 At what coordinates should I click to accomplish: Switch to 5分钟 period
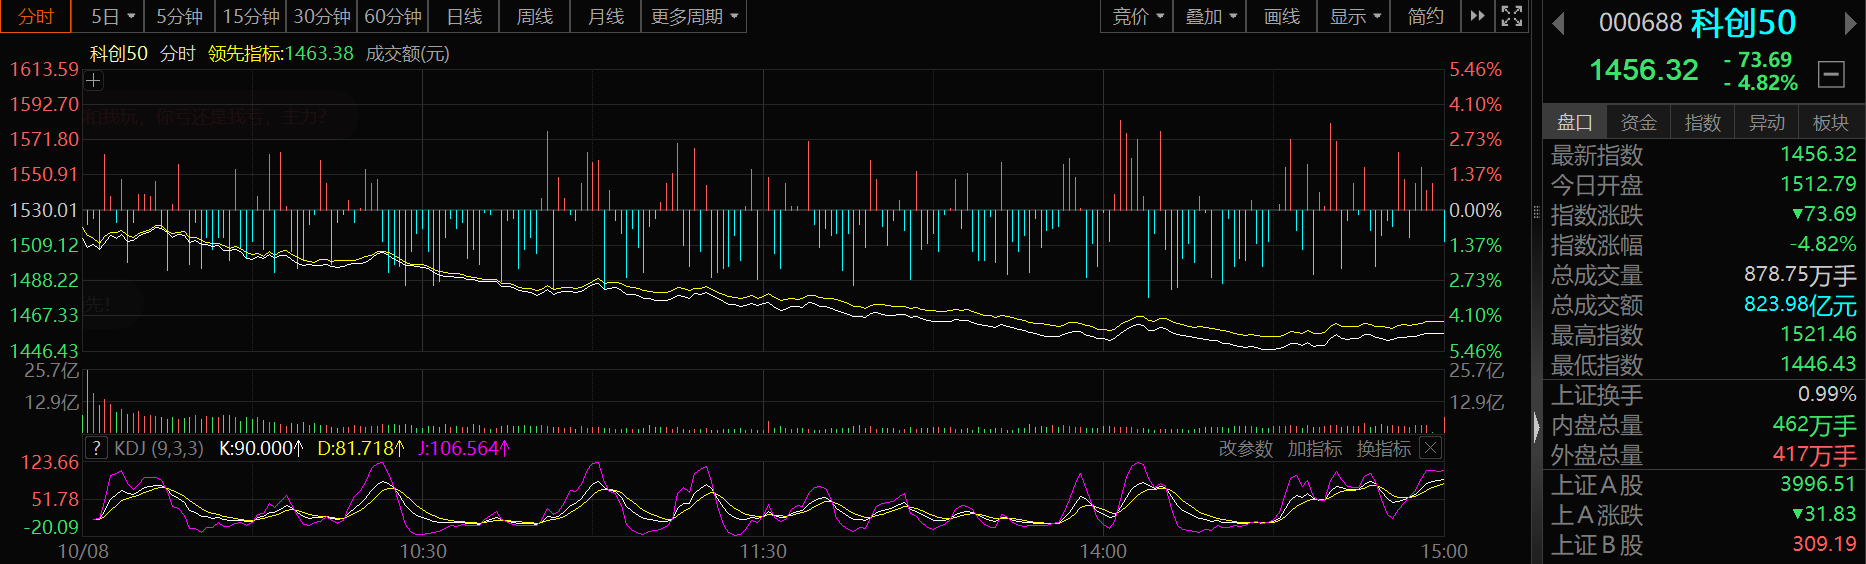[x=179, y=16]
